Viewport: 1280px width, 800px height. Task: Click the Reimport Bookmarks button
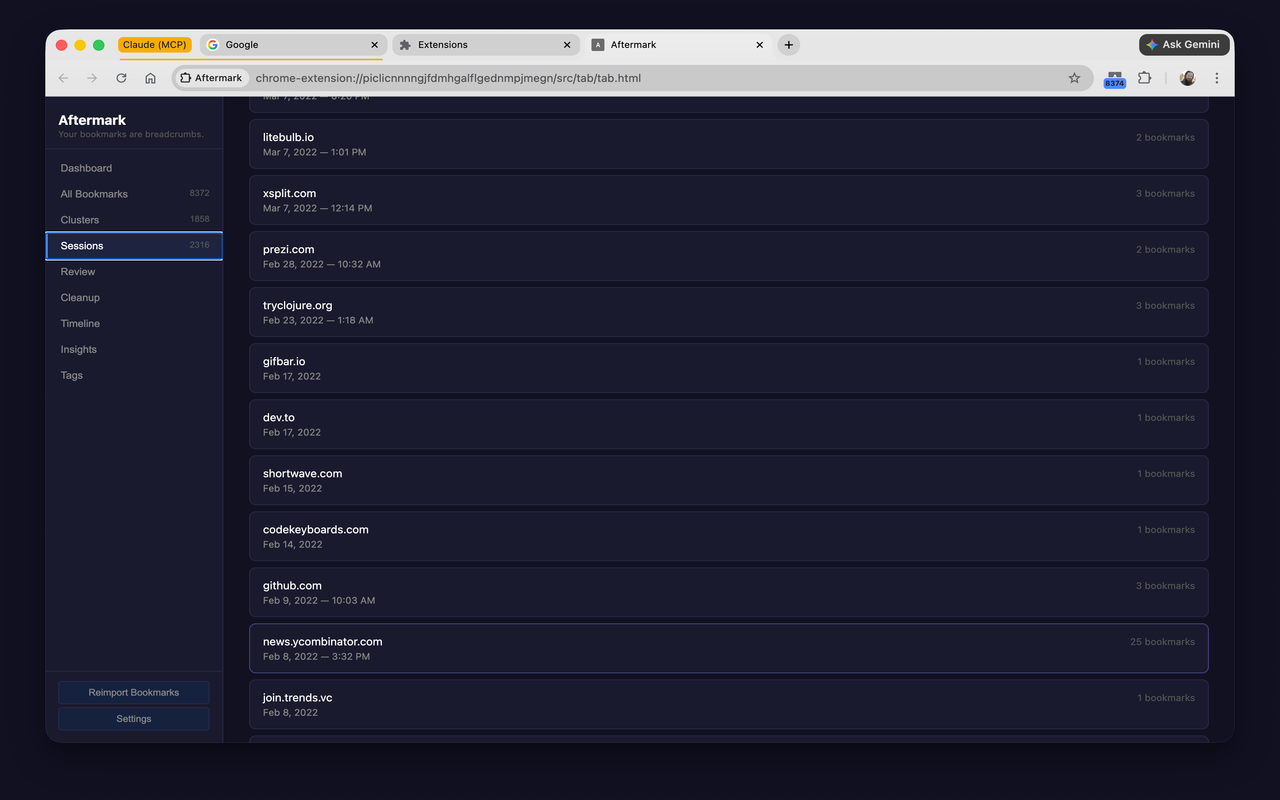point(134,692)
